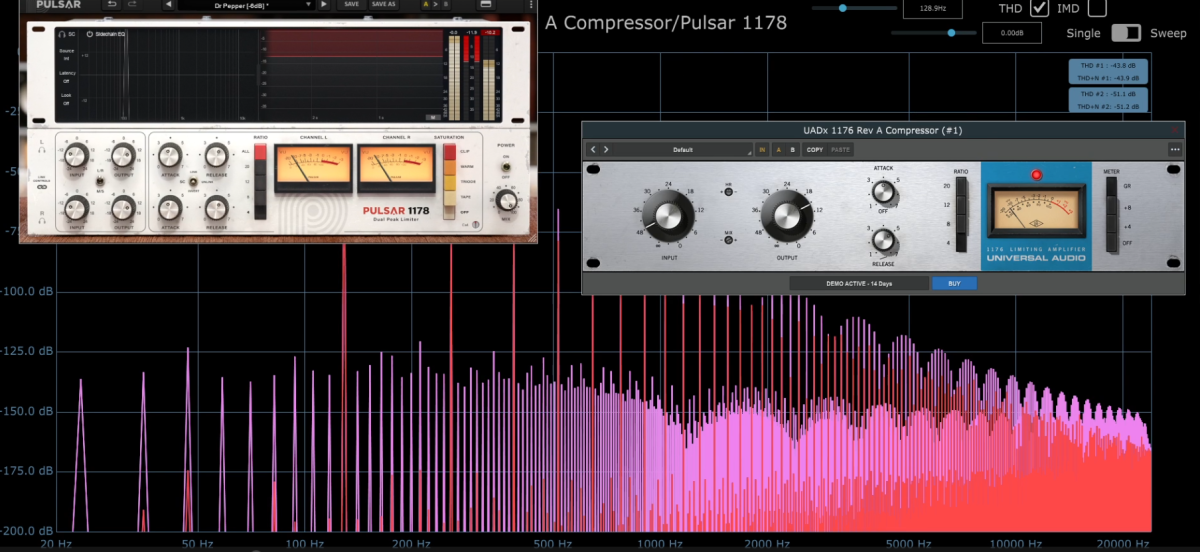Screen dimensions: 1200x552
Task: Toggle Sidechain EQ power
Action: (x=89, y=34)
